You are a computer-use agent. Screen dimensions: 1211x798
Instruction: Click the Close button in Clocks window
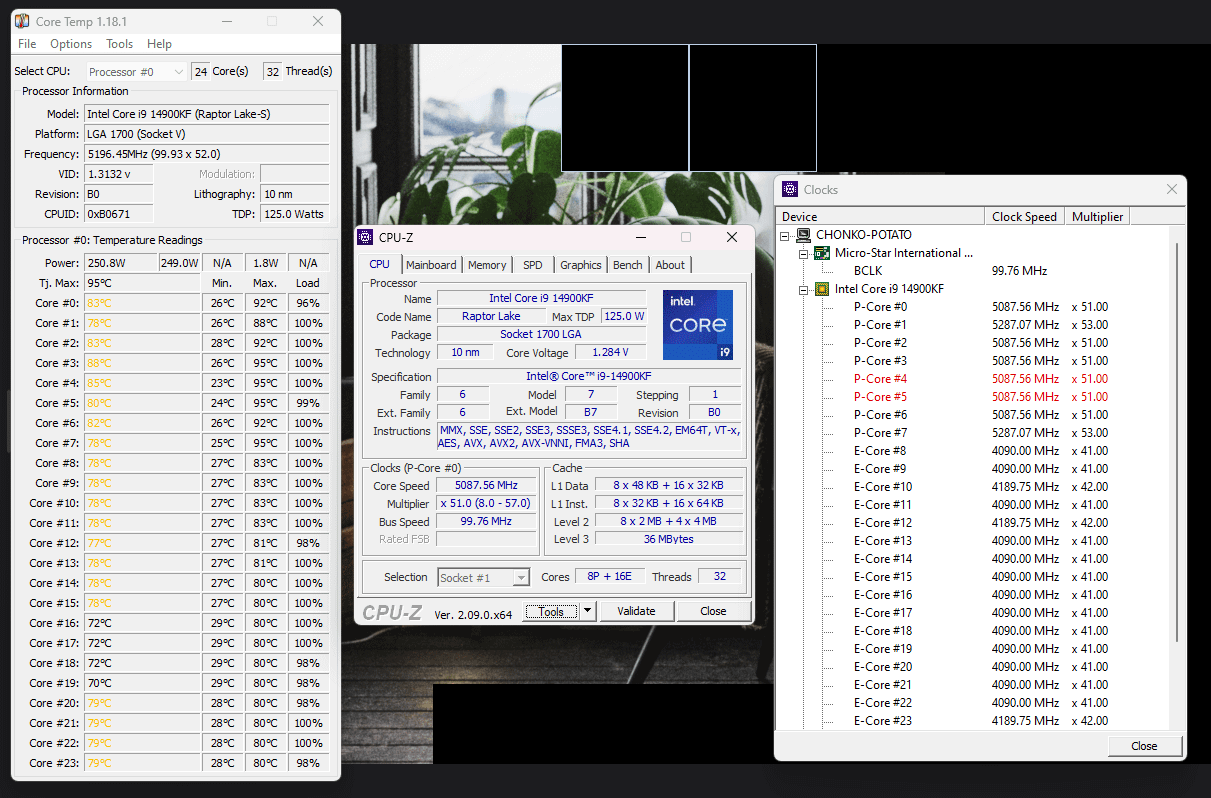tap(1144, 746)
